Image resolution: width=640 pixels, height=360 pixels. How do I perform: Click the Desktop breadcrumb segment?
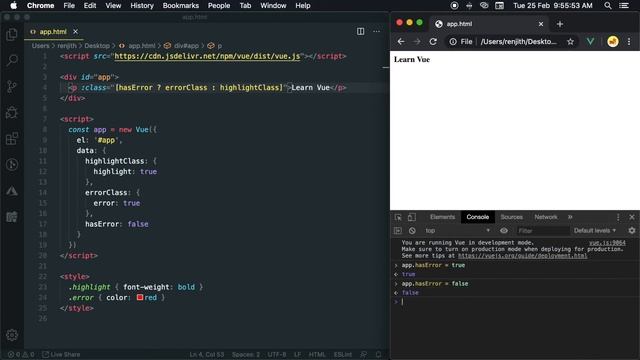coord(97,46)
